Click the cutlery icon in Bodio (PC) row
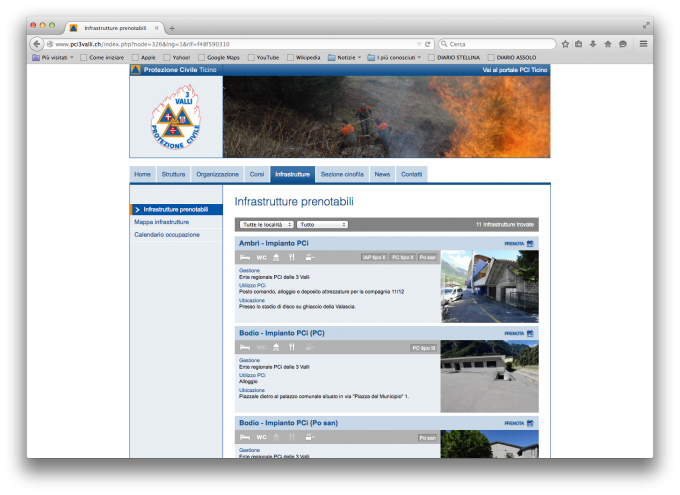The width and height of the screenshot is (680, 495). [x=292, y=347]
